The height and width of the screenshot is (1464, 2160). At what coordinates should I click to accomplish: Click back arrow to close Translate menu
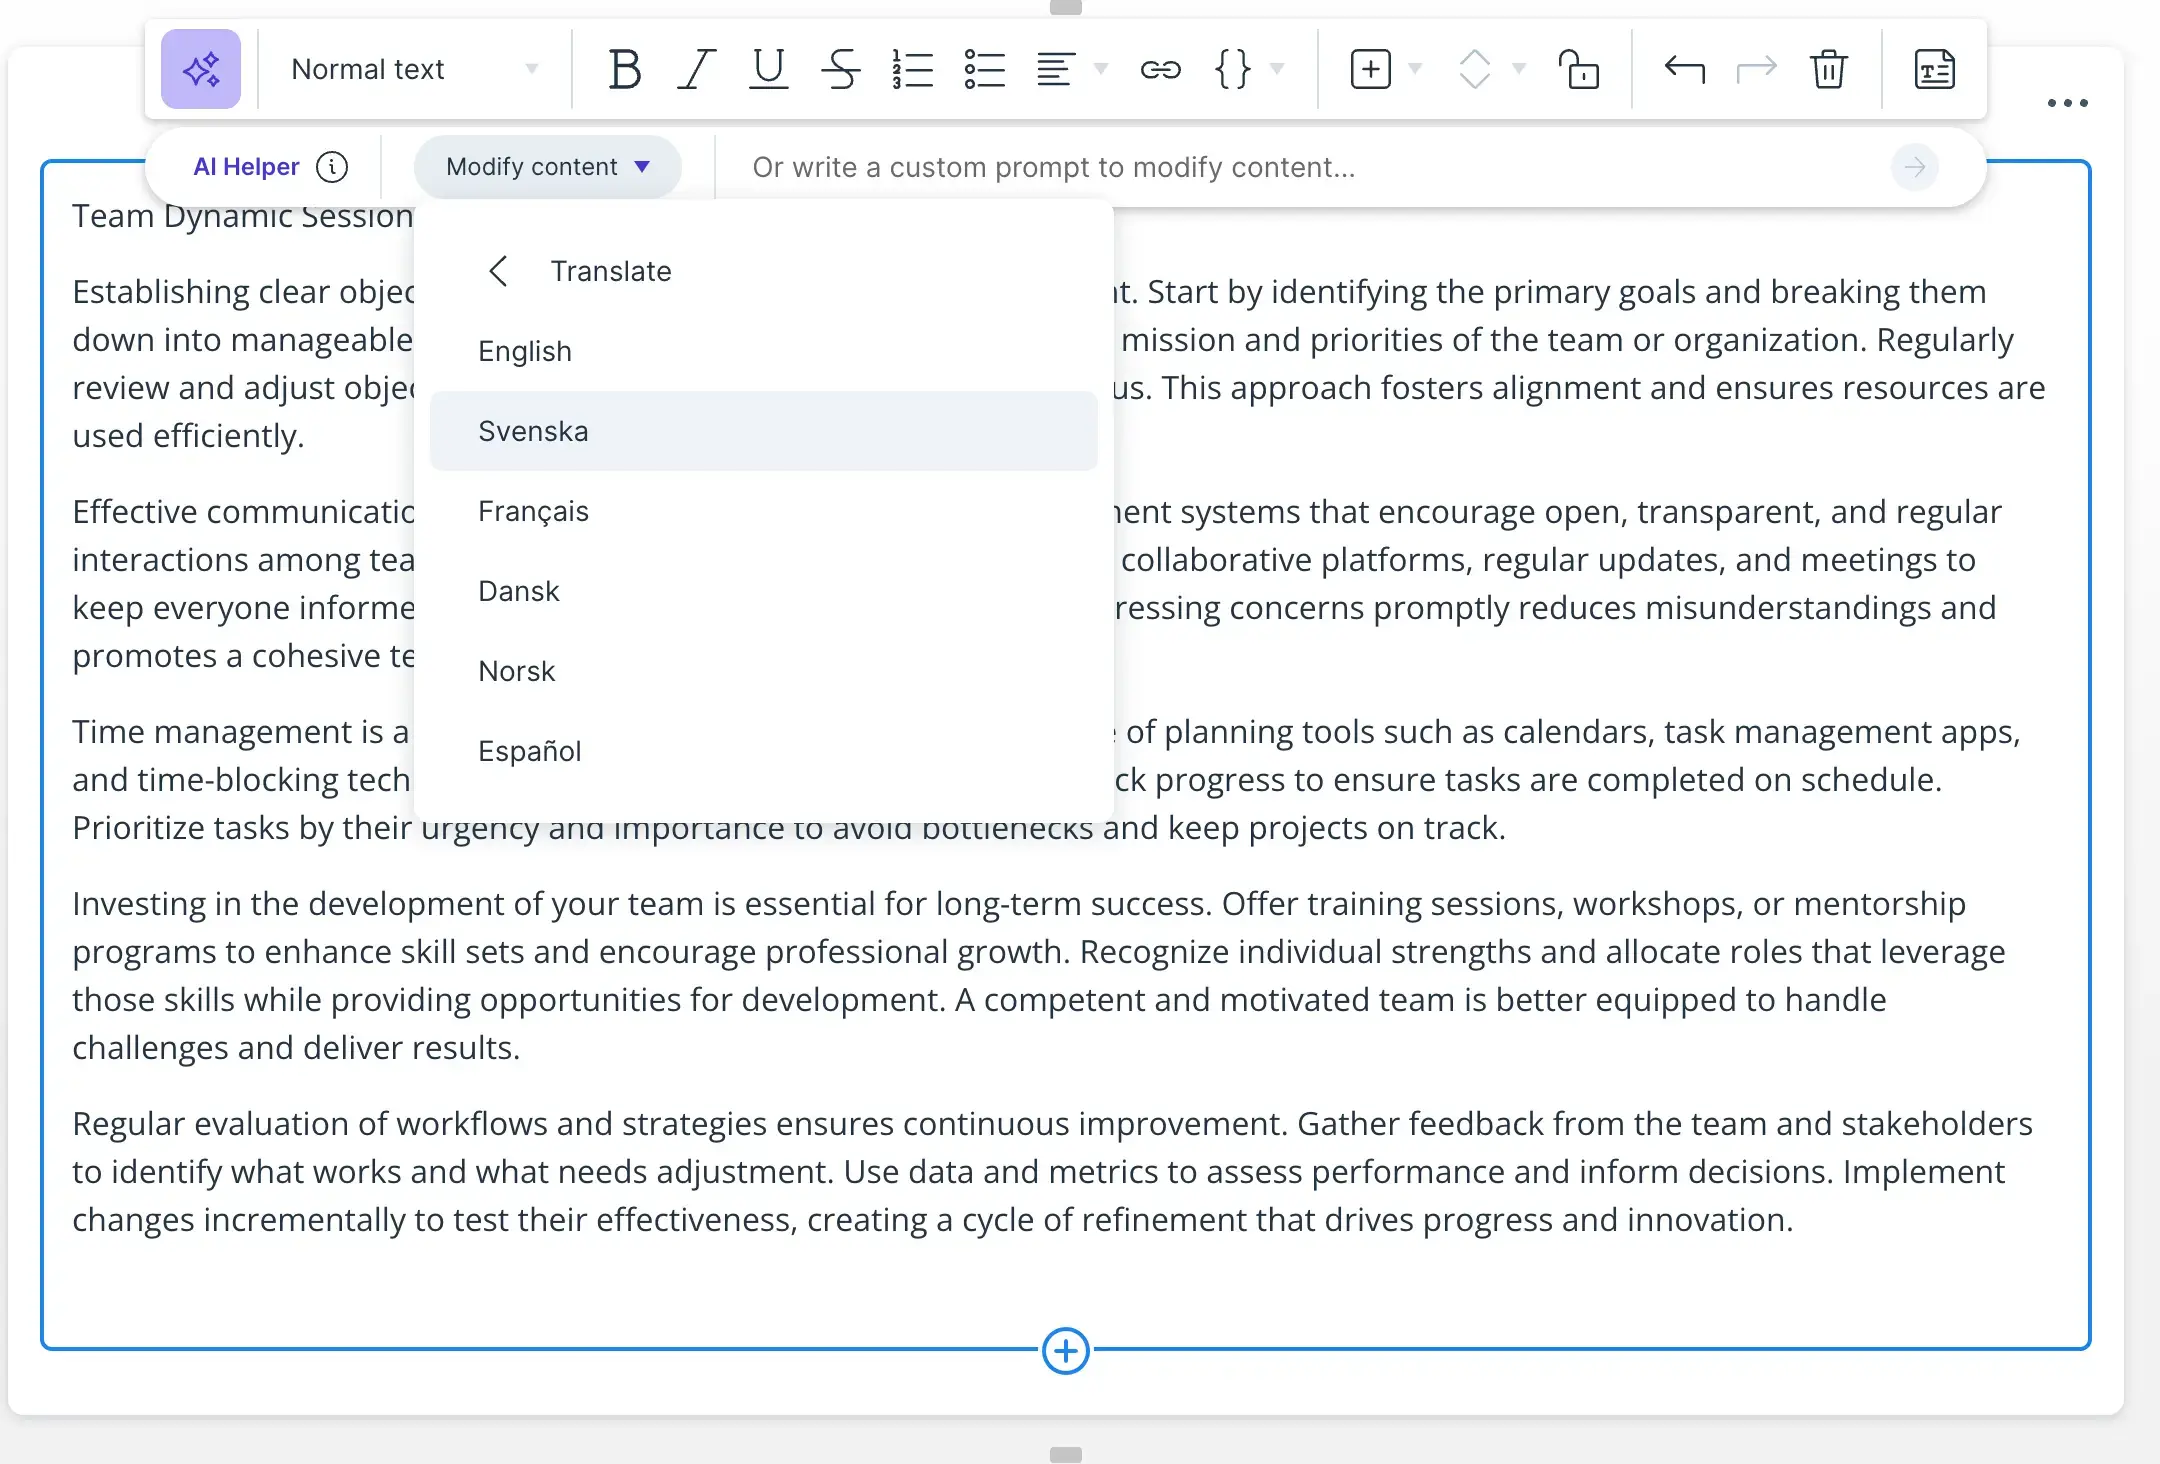(x=500, y=270)
